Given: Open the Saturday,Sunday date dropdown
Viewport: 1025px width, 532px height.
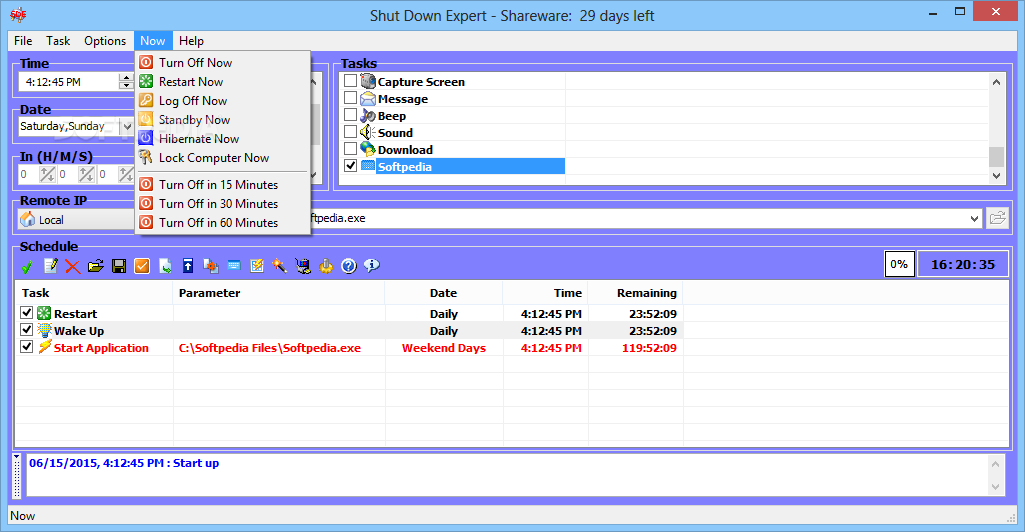Looking at the screenshot, I should point(127,126).
